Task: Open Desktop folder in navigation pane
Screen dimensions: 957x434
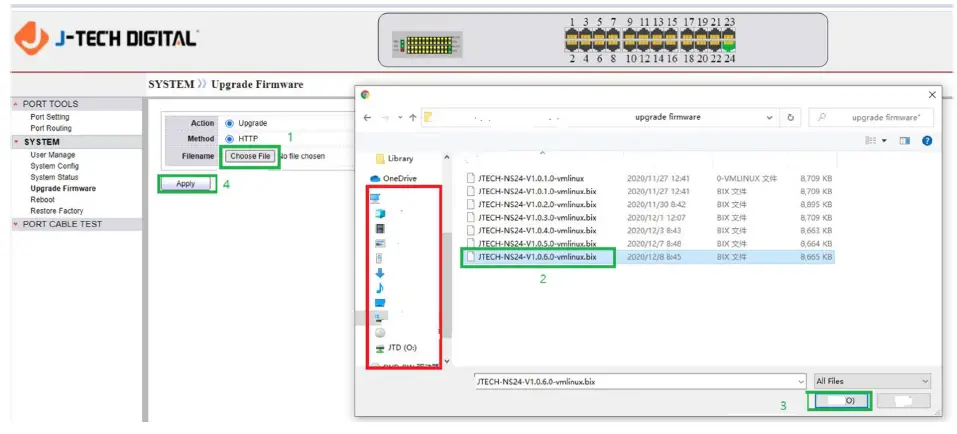Action: pos(380,303)
